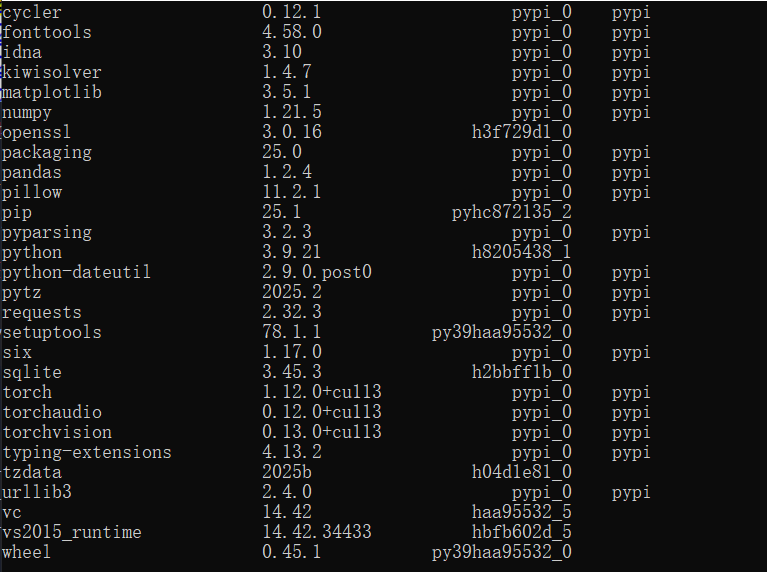Select pillow version 11.2.1
Image resolution: width=767 pixels, height=572 pixels.
click(292, 192)
